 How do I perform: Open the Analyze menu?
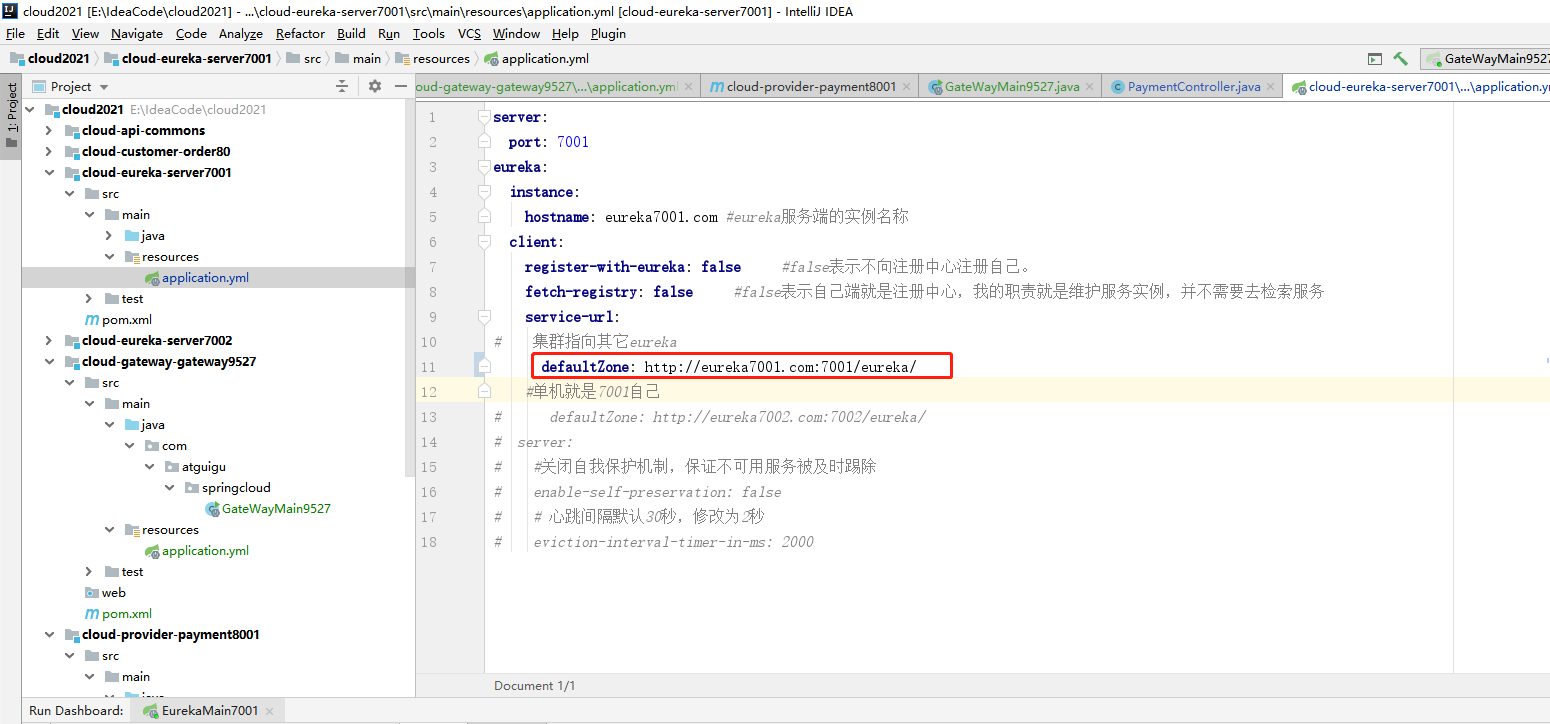coord(241,33)
